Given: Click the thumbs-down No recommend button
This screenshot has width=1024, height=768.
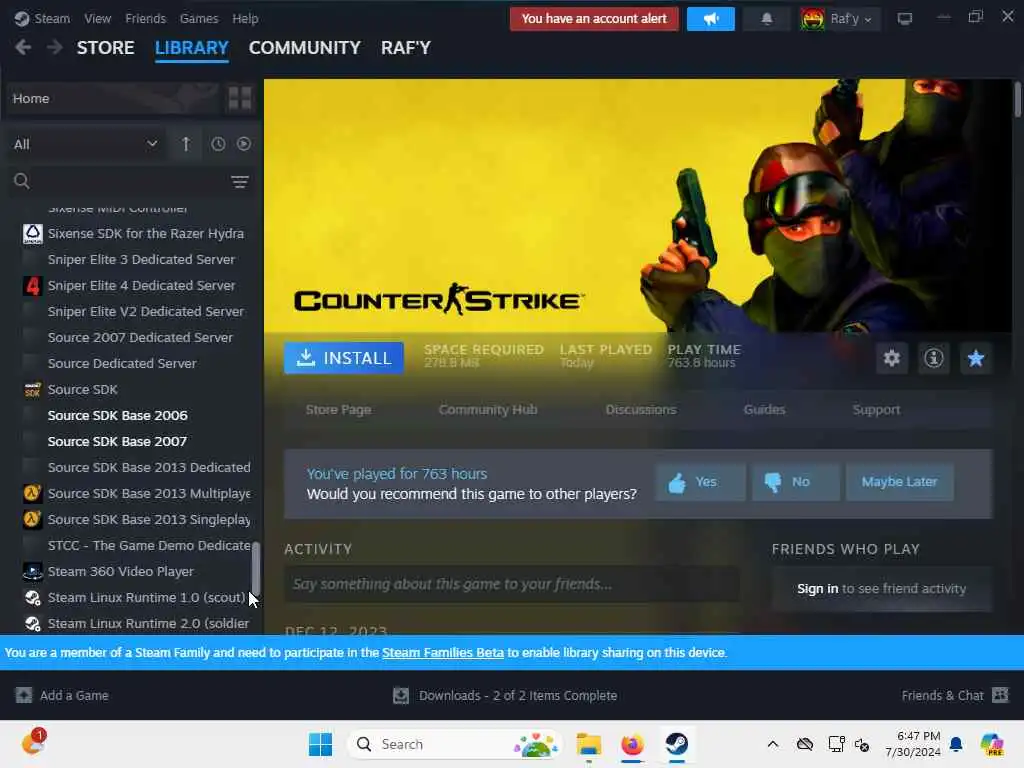Looking at the screenshot, I should point(795,482).
